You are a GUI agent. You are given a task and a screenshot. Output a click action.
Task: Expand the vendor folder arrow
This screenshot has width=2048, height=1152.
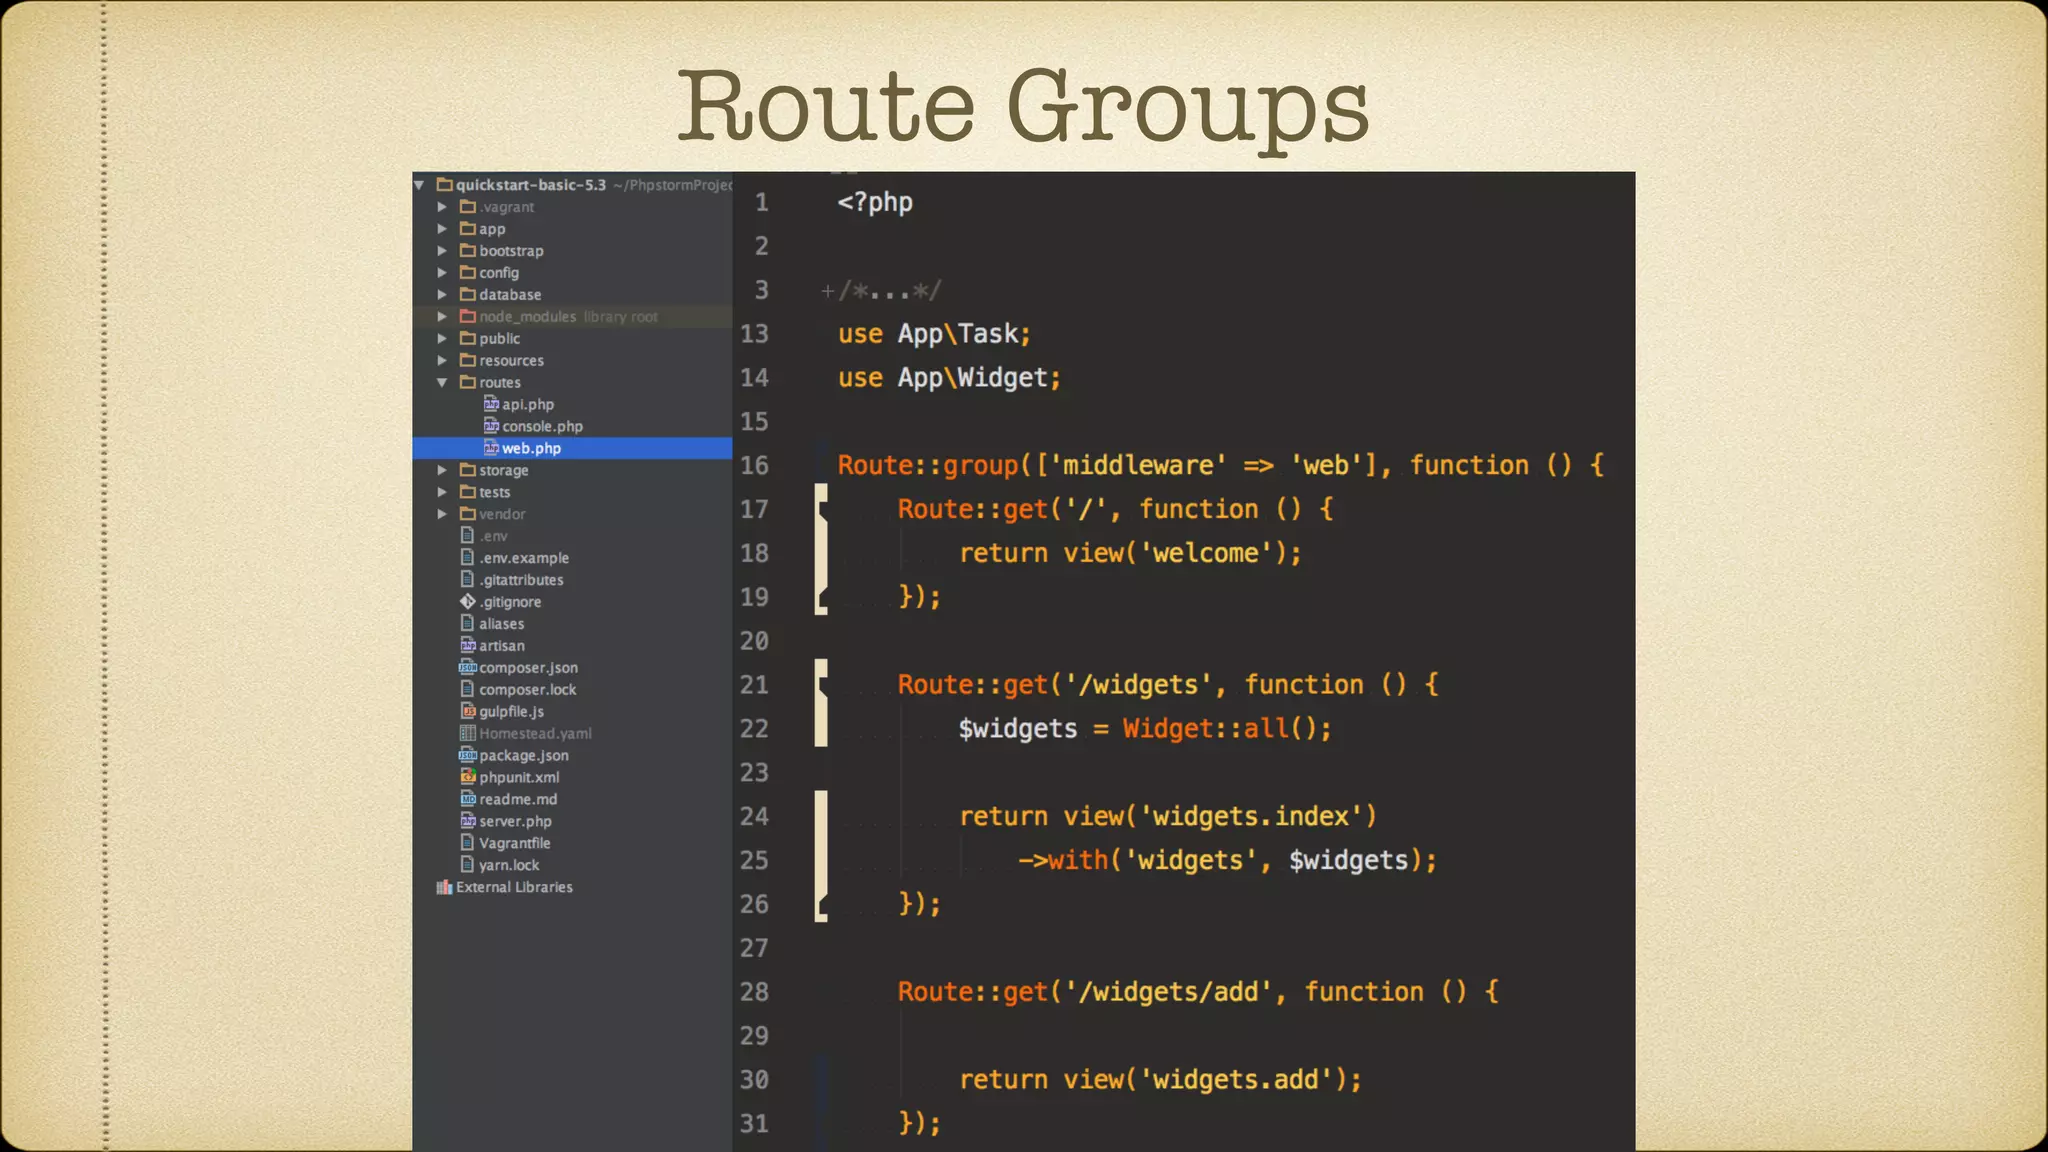[442, 514]
